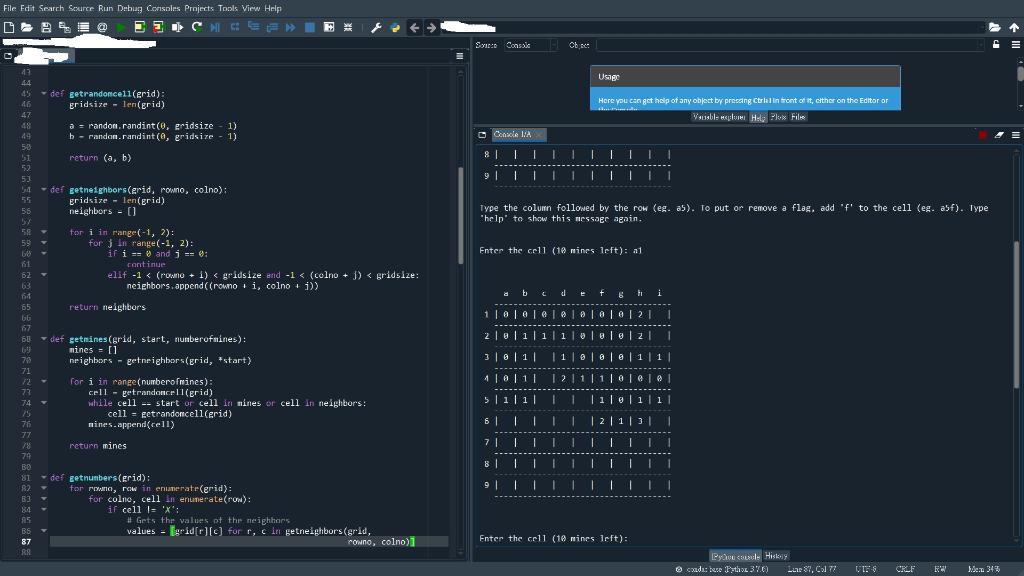Remove all variables using the eraser icon

(x=998, y=134)
